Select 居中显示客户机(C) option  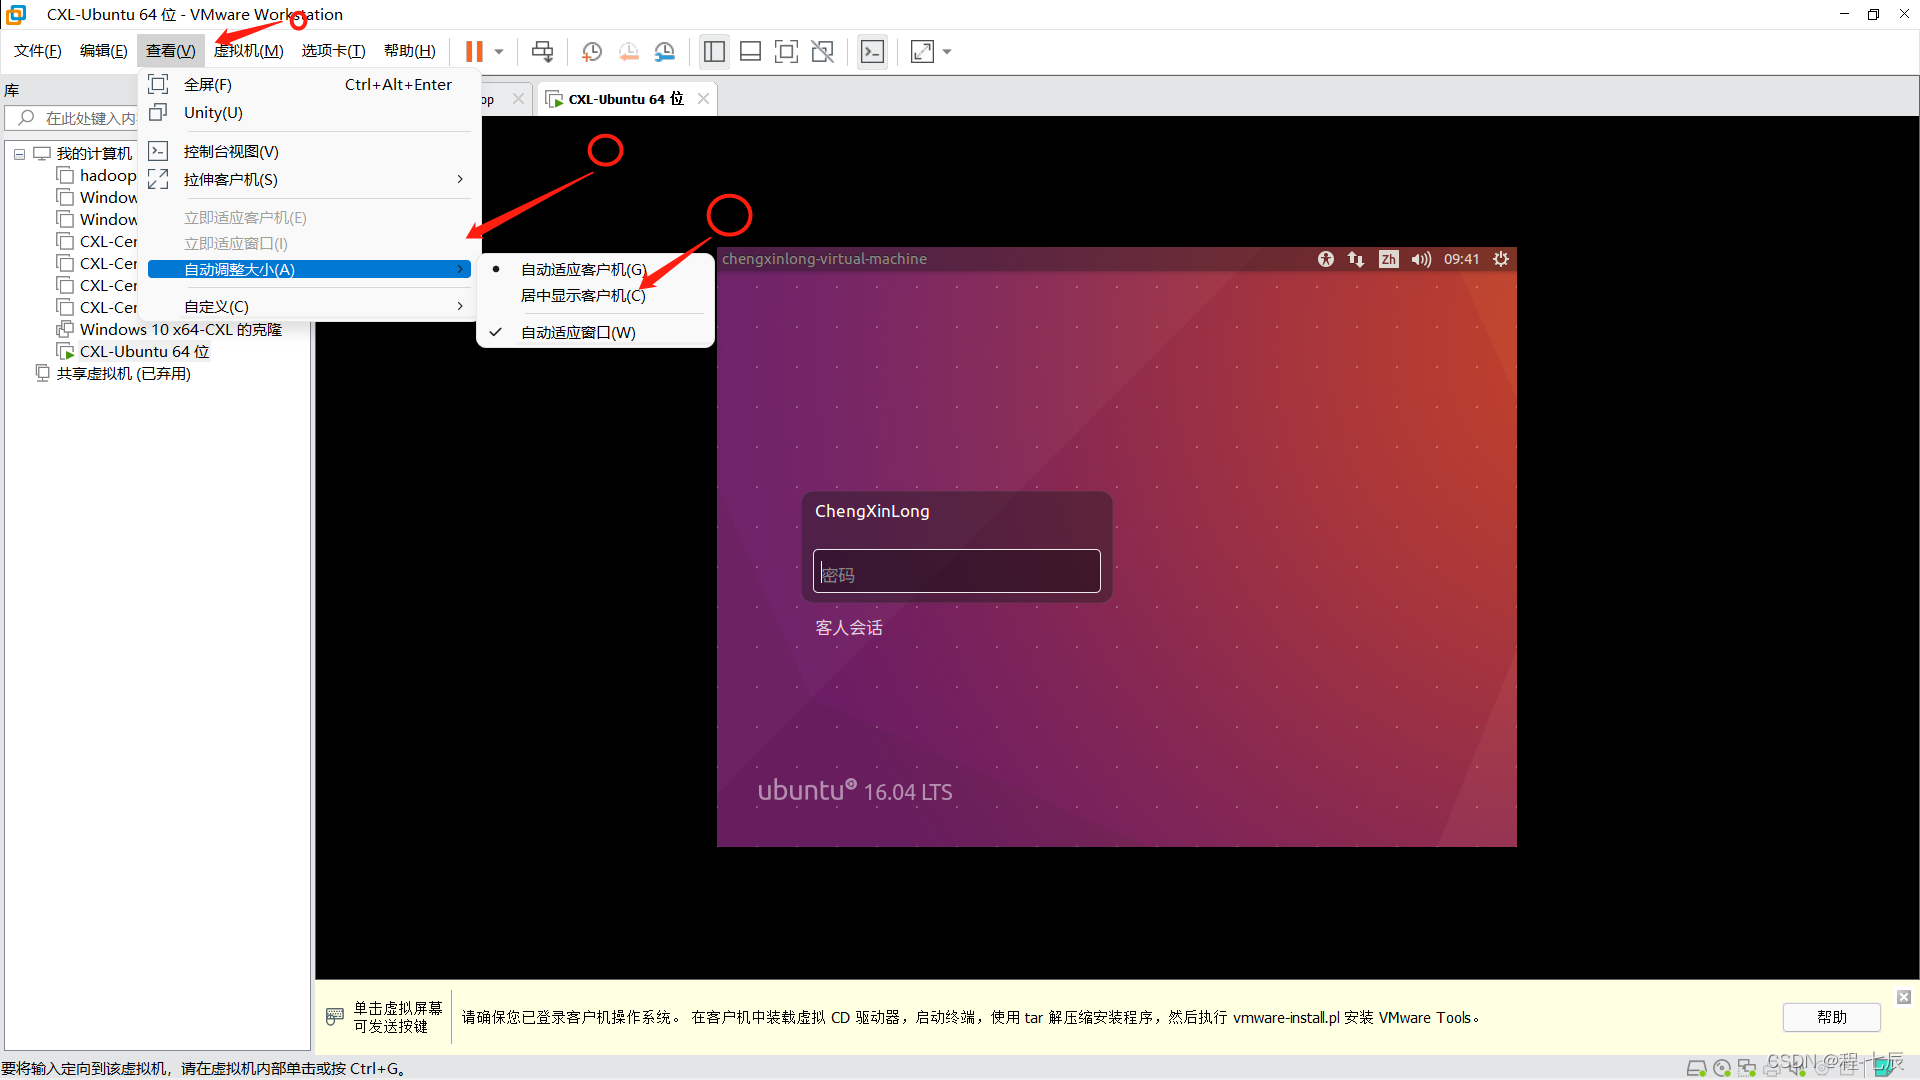click(x=584, y=295)
